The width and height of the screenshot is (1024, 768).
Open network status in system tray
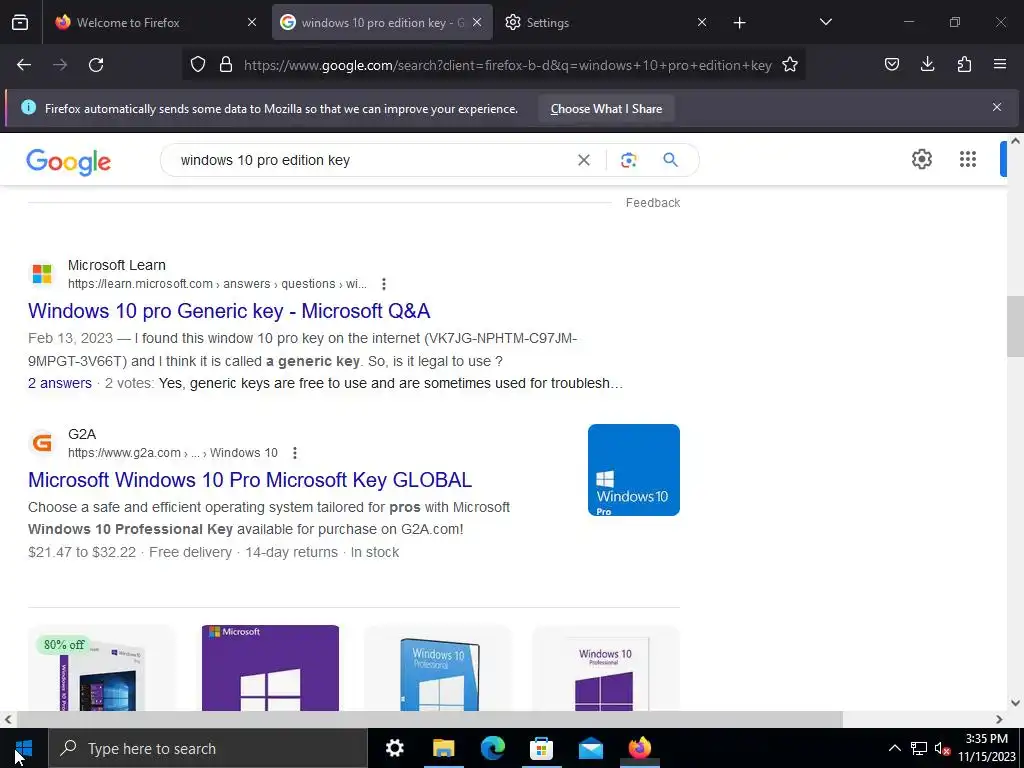point(919,748)
